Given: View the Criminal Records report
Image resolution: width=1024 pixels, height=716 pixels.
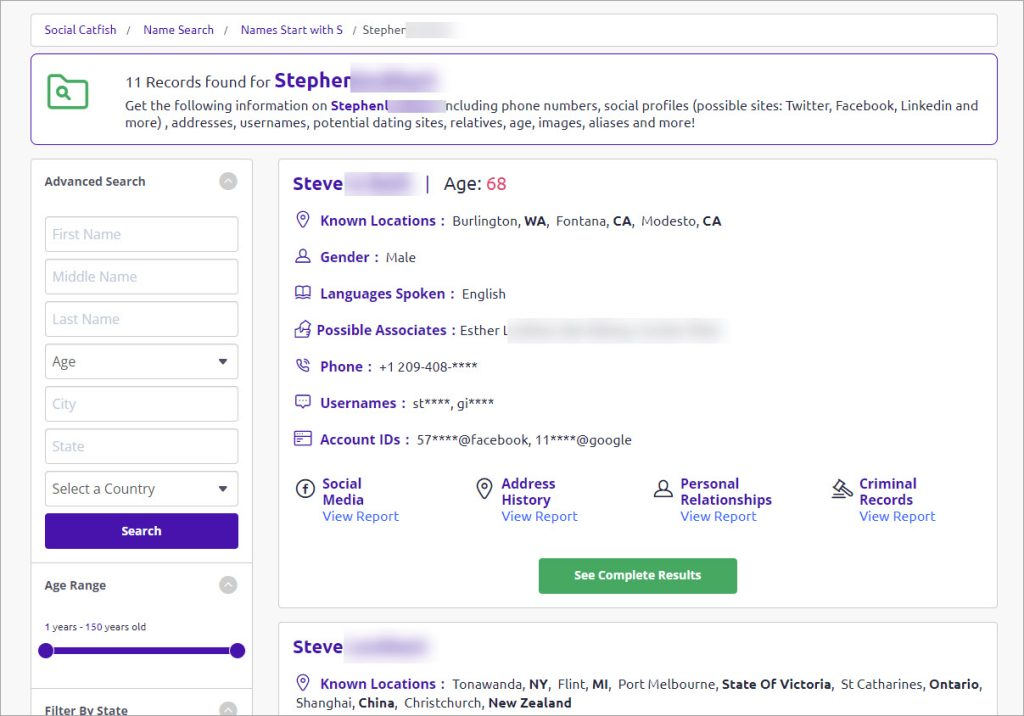Looking at the screenshot, I should pyautogui.click(x=897, y=516).
